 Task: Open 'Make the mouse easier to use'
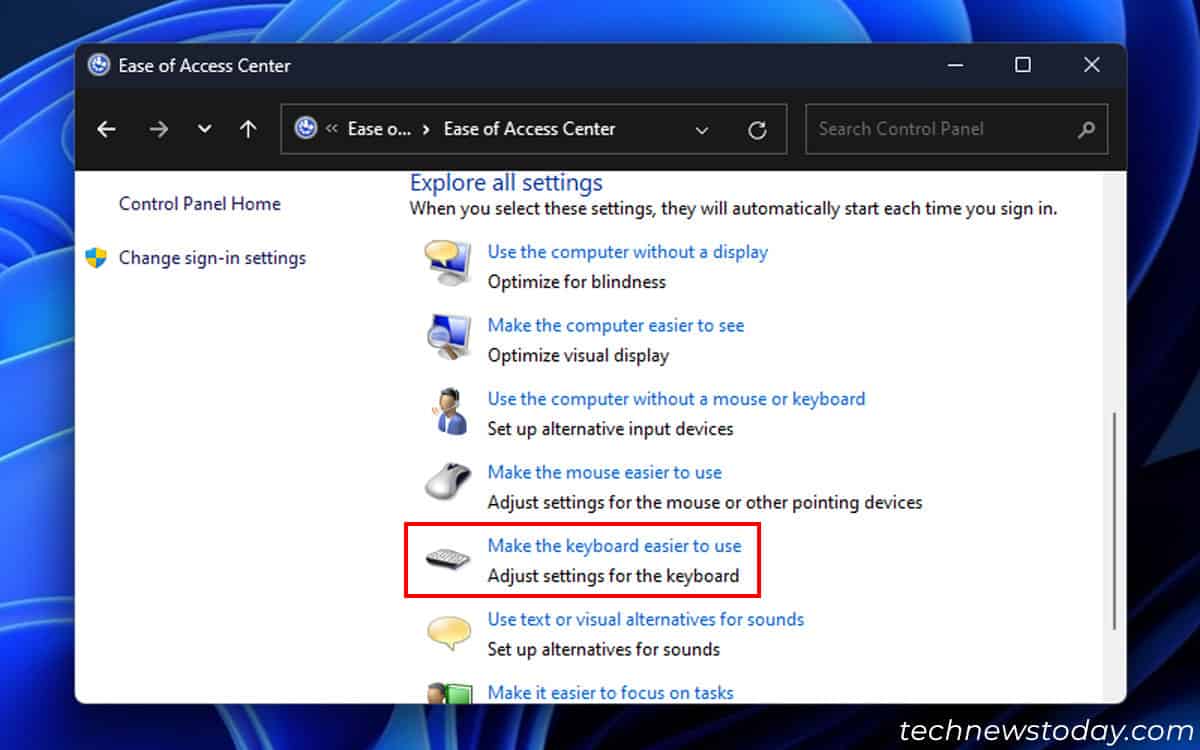[x=604, y=472]
